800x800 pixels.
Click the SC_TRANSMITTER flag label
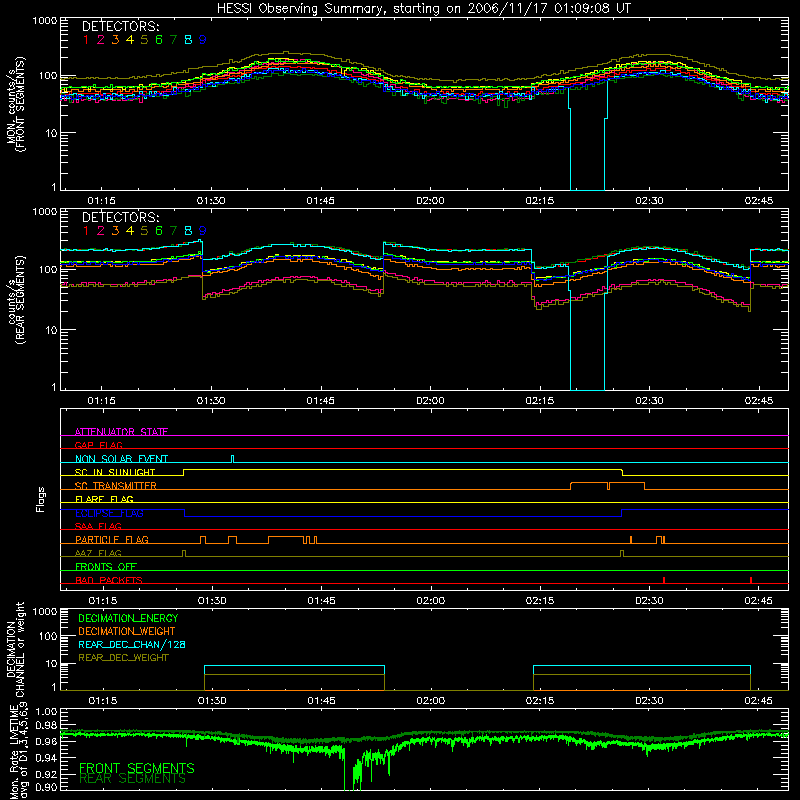click(x=116, y=486)
